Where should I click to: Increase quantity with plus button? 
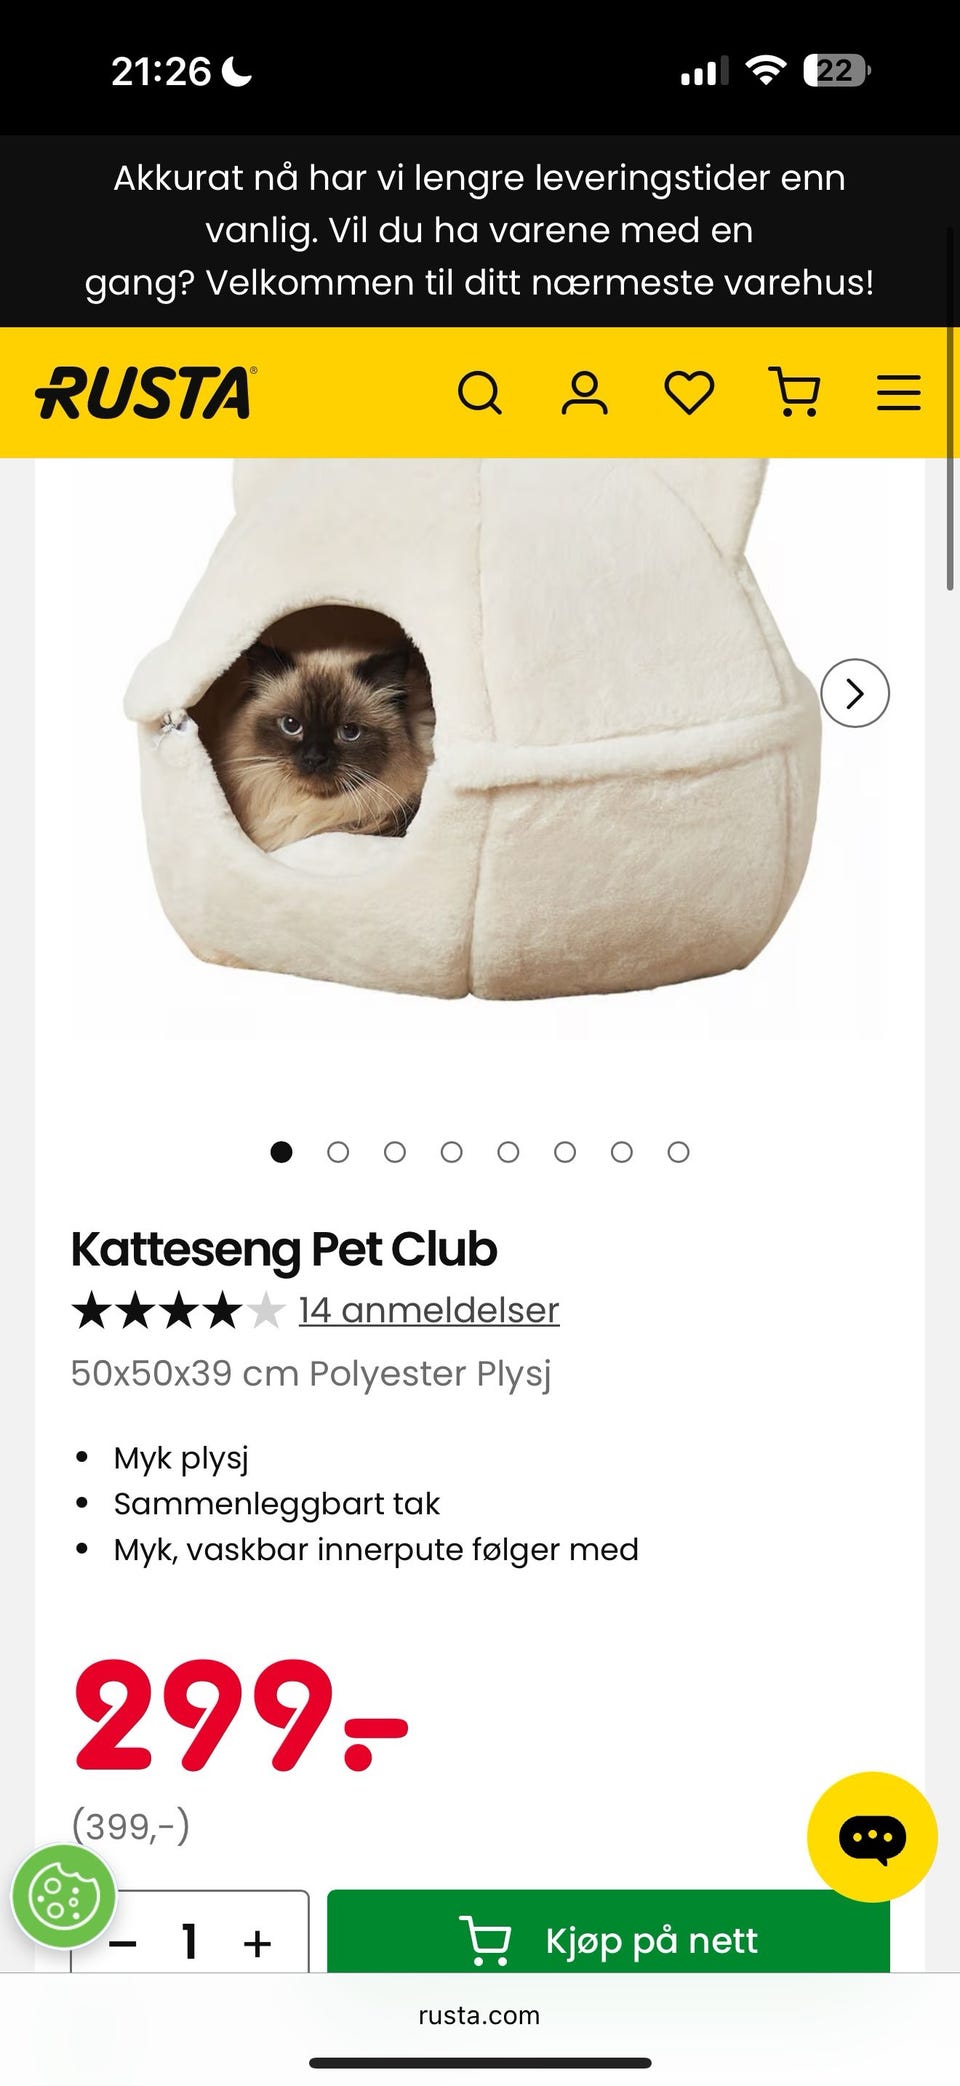tap(257, 1943)
